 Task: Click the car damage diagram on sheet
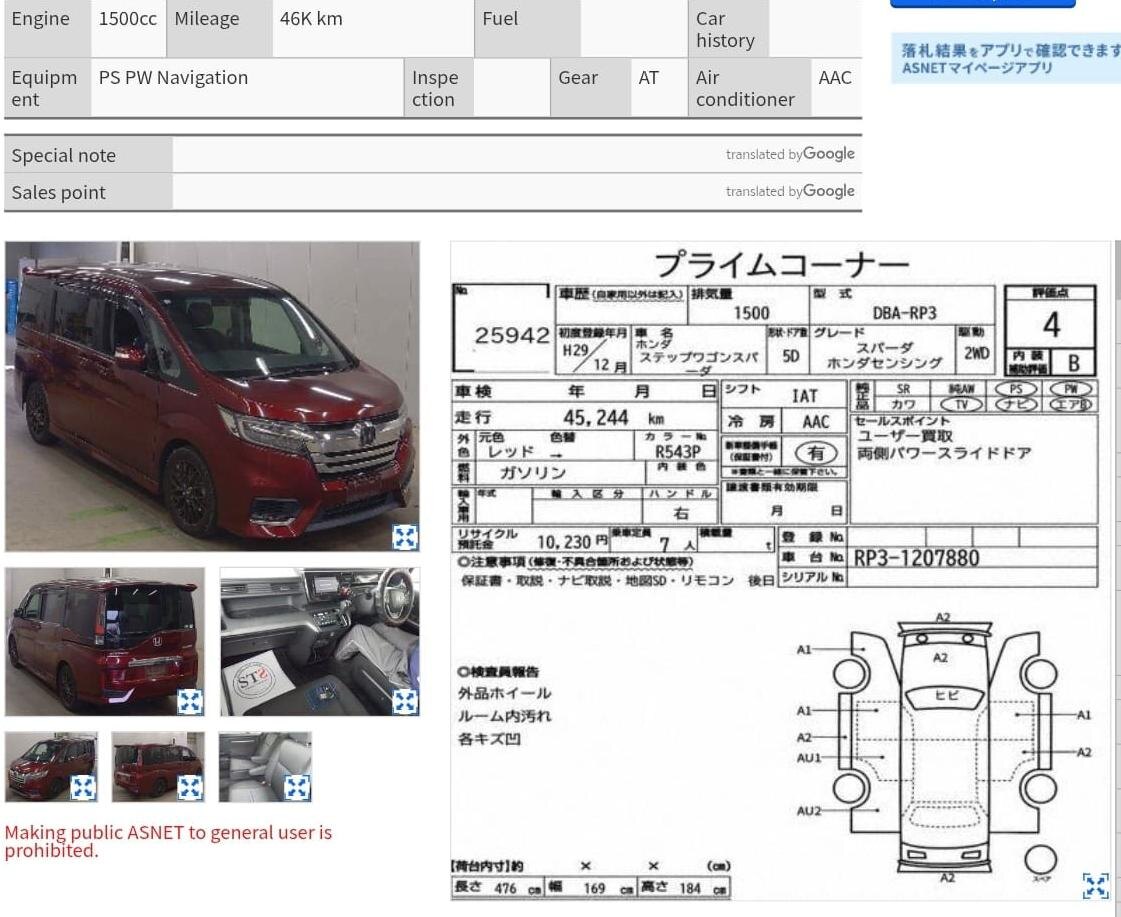point(944,748)
